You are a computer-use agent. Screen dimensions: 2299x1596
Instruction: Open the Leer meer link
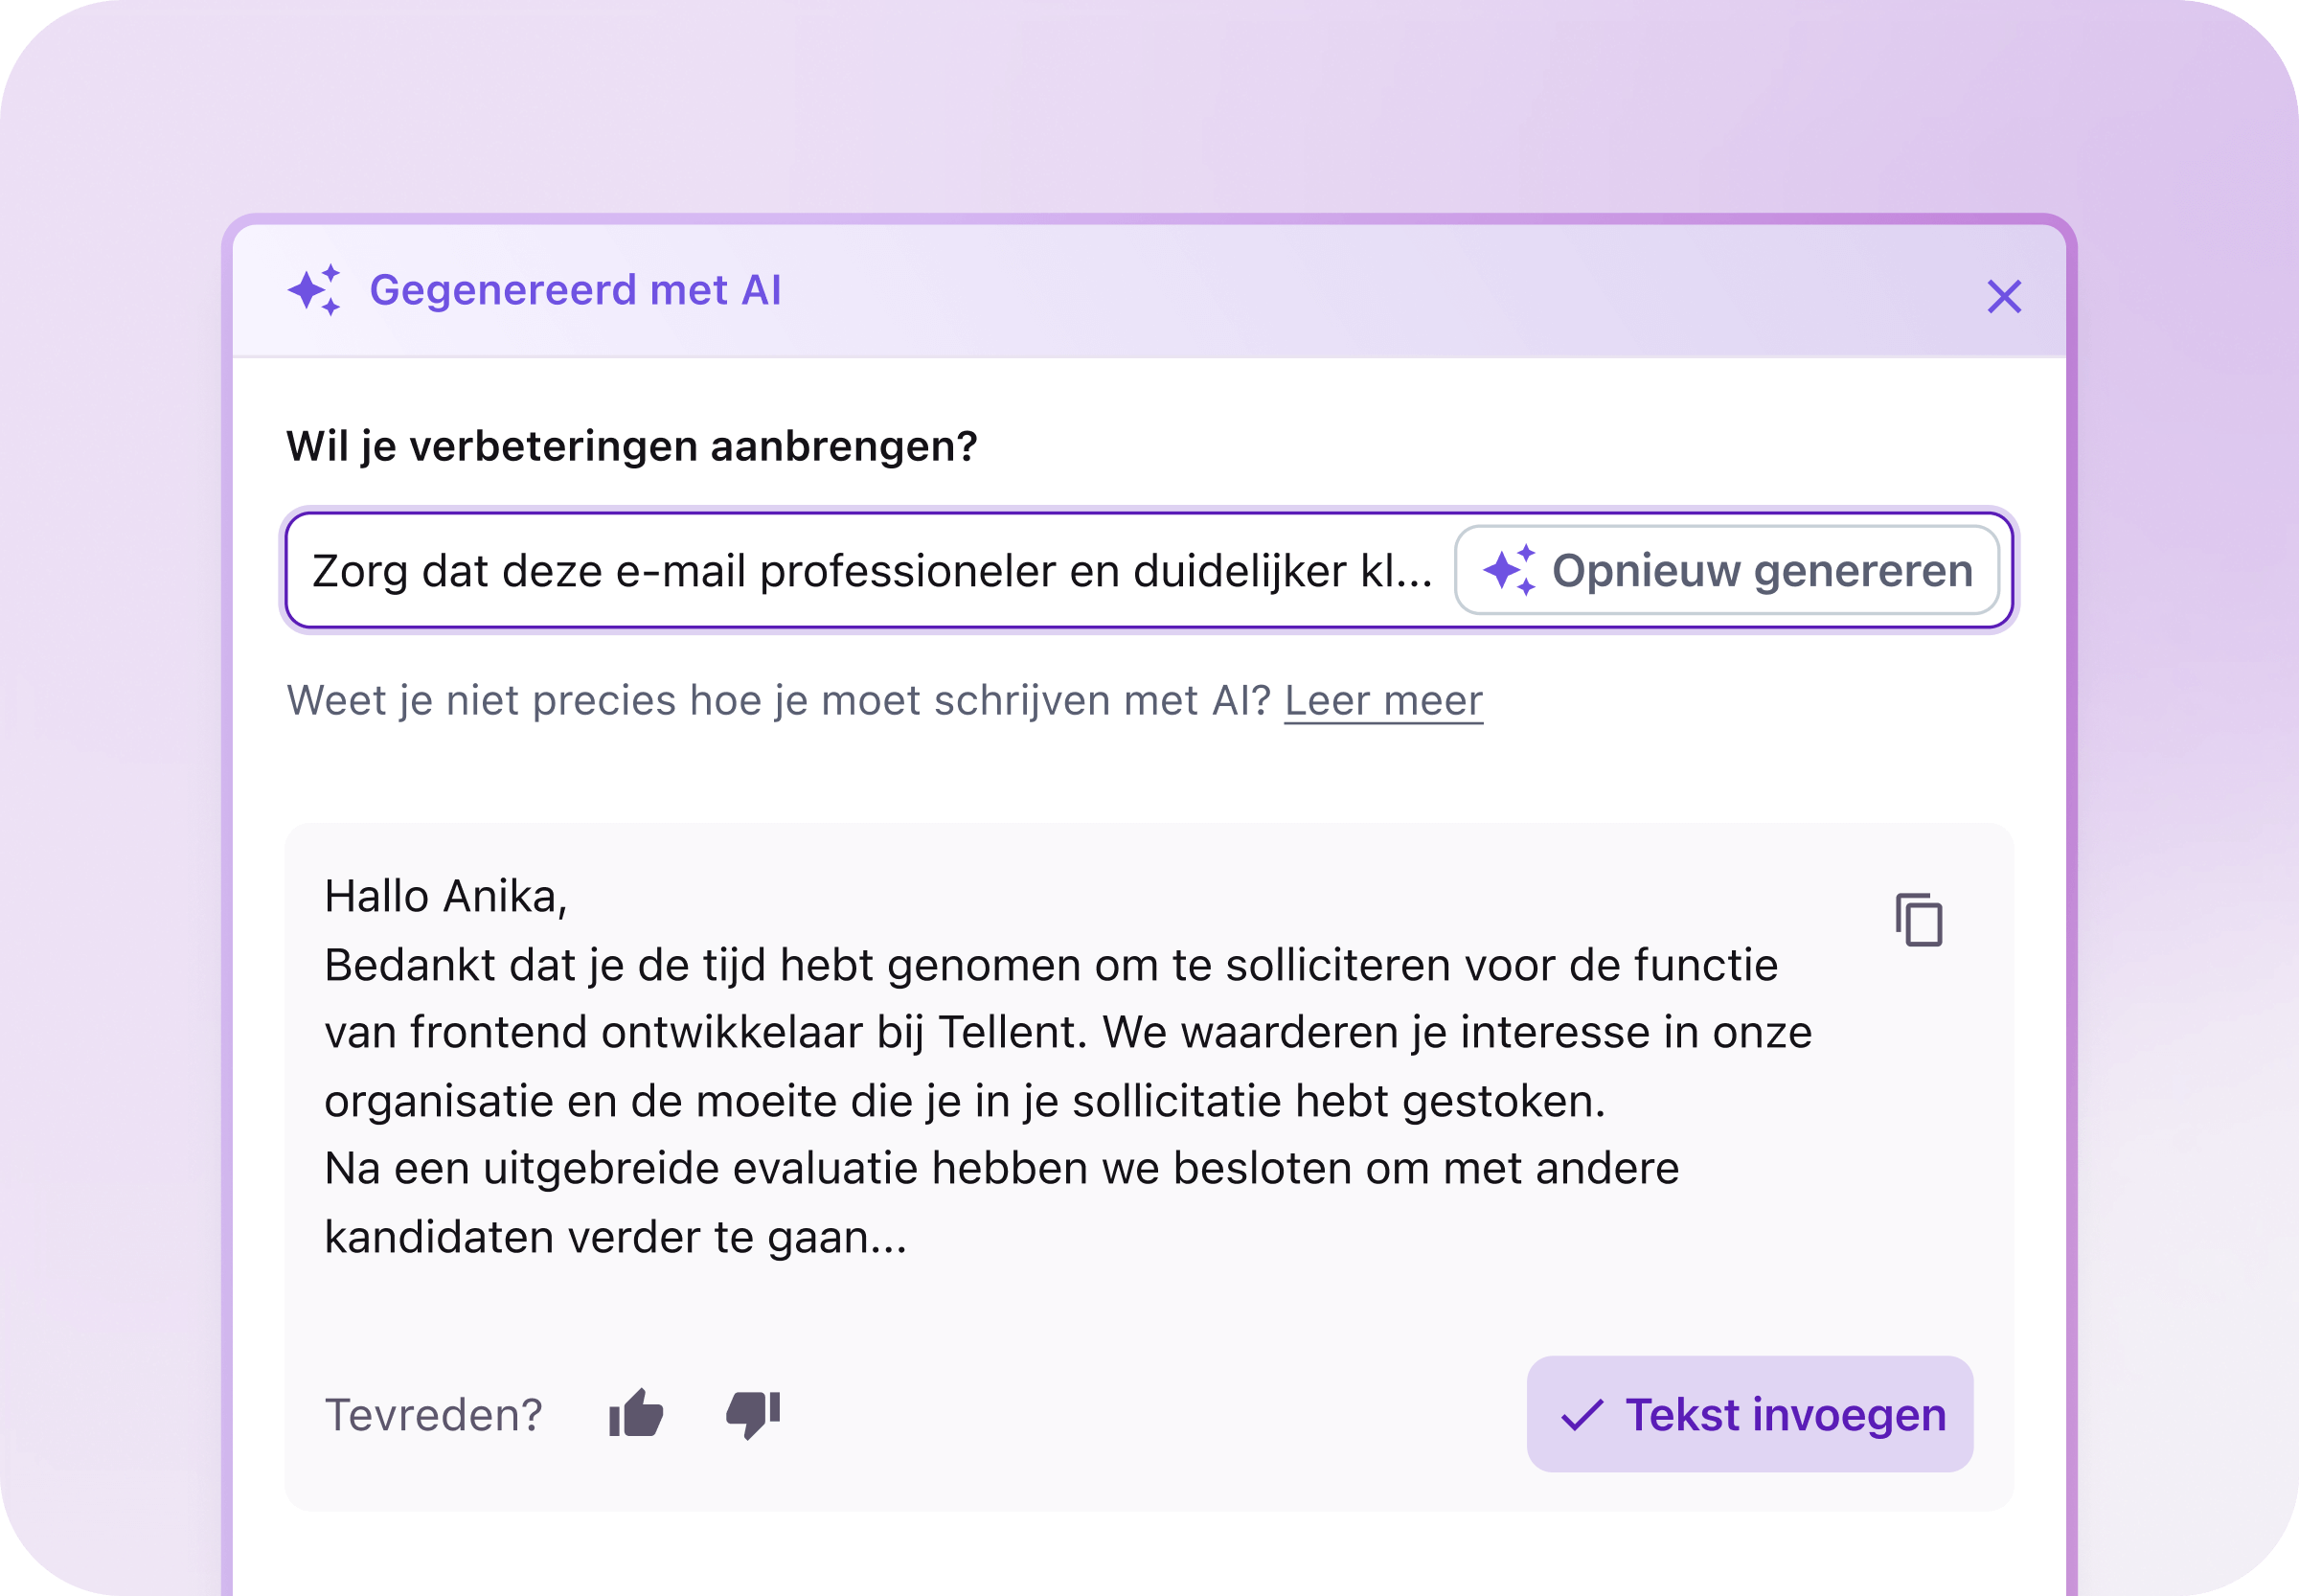(1383, 700)
